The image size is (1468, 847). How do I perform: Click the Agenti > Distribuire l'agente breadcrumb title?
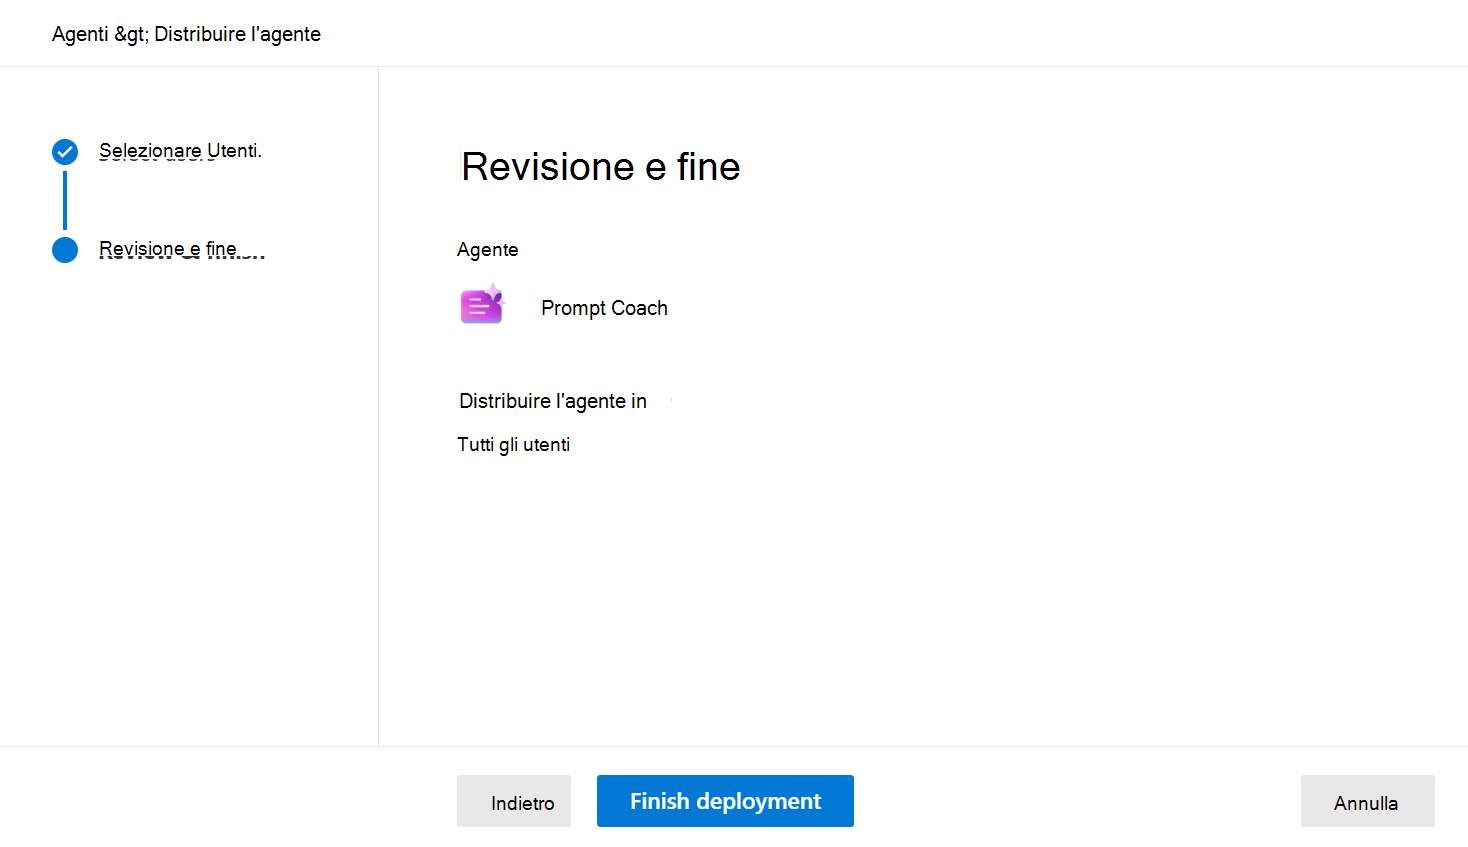coord(187,34)
